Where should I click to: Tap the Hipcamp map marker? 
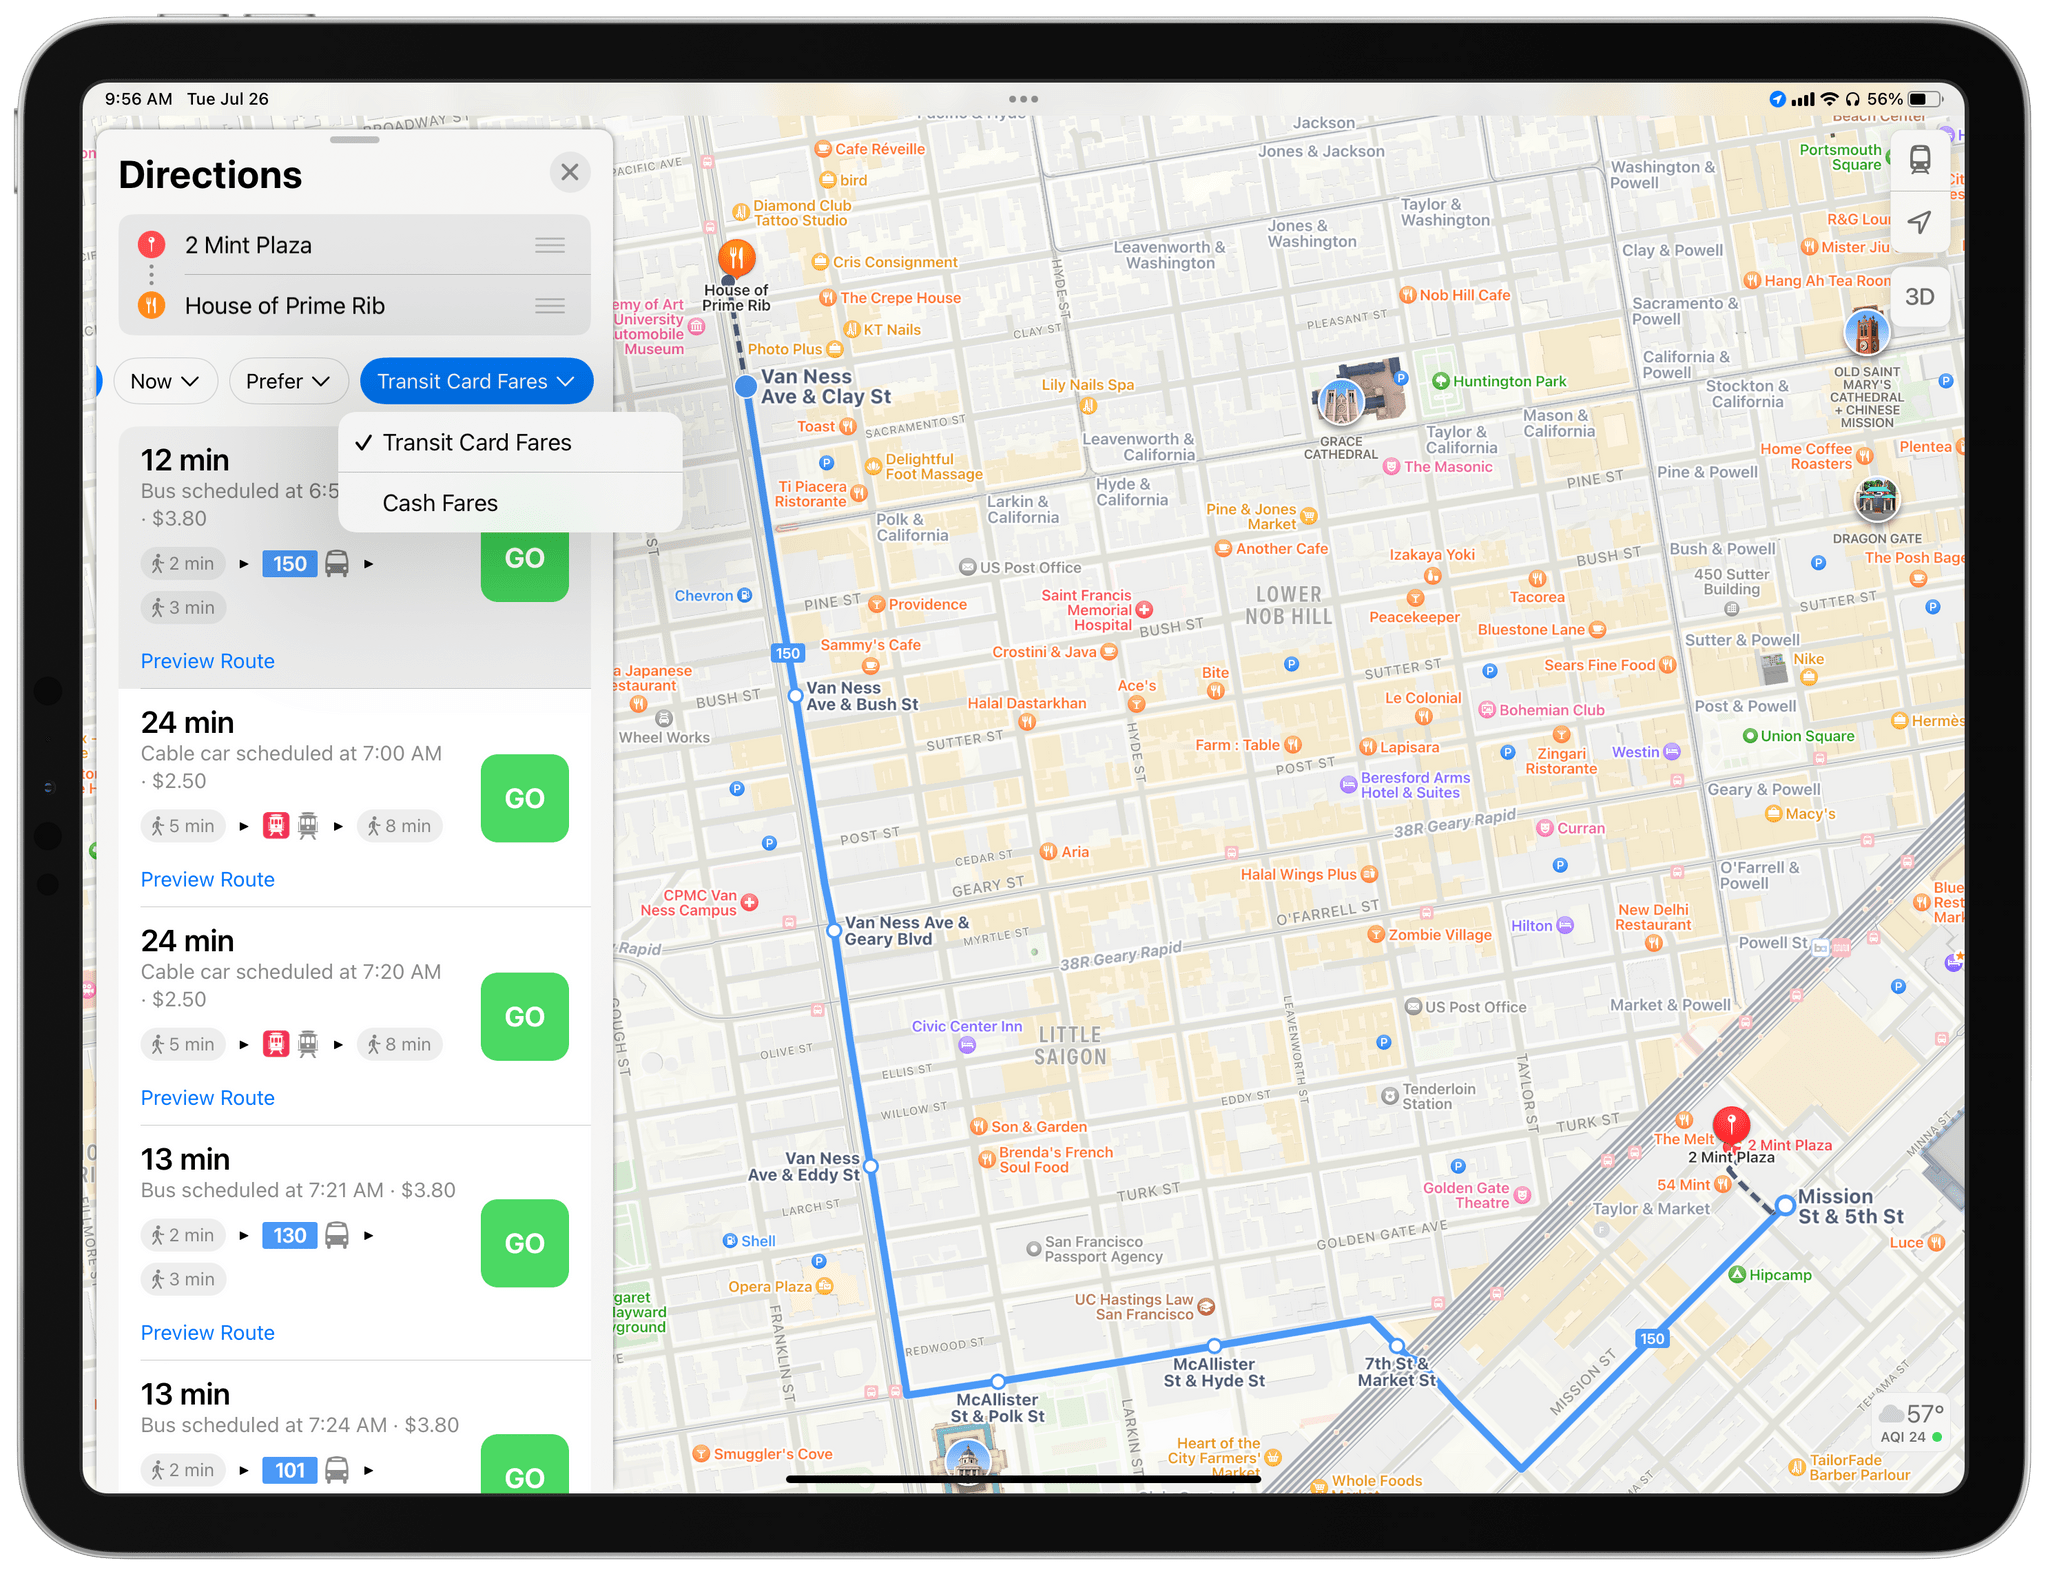tap(1737, 1275)
